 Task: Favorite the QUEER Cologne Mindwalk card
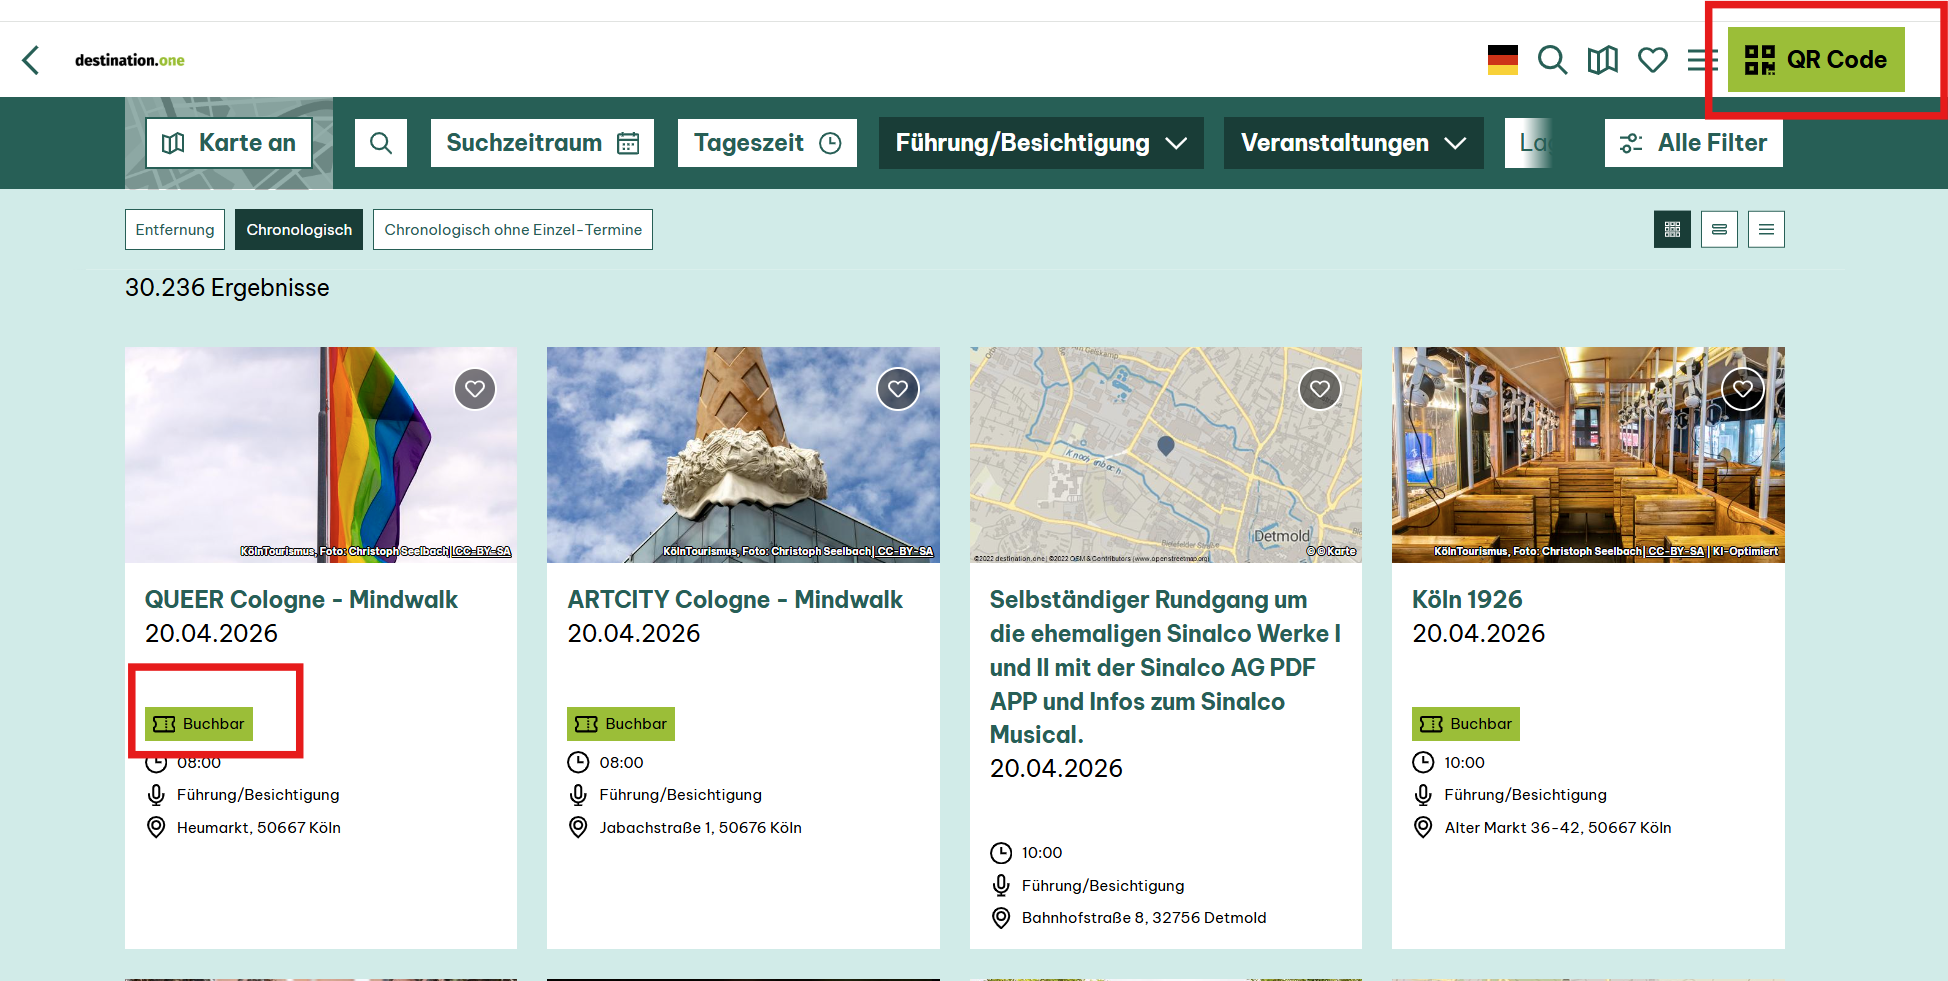click(475, 389)
